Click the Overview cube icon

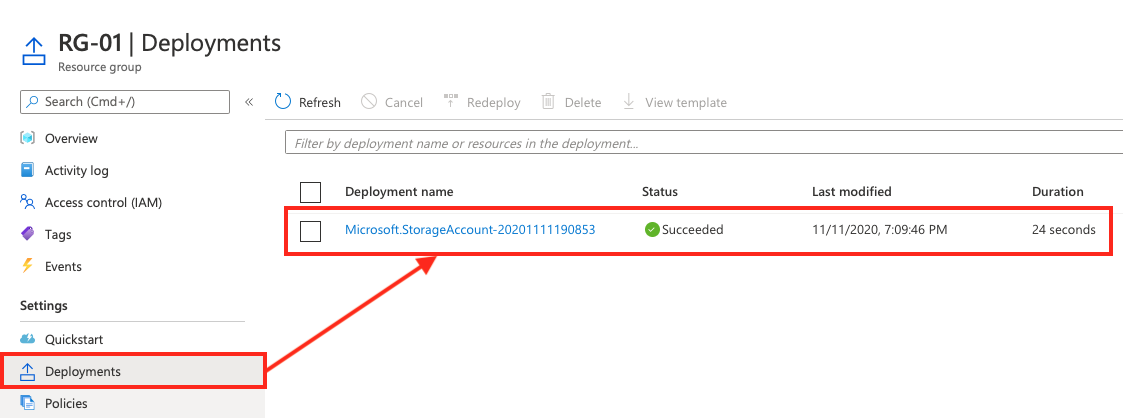pos(28,138)
